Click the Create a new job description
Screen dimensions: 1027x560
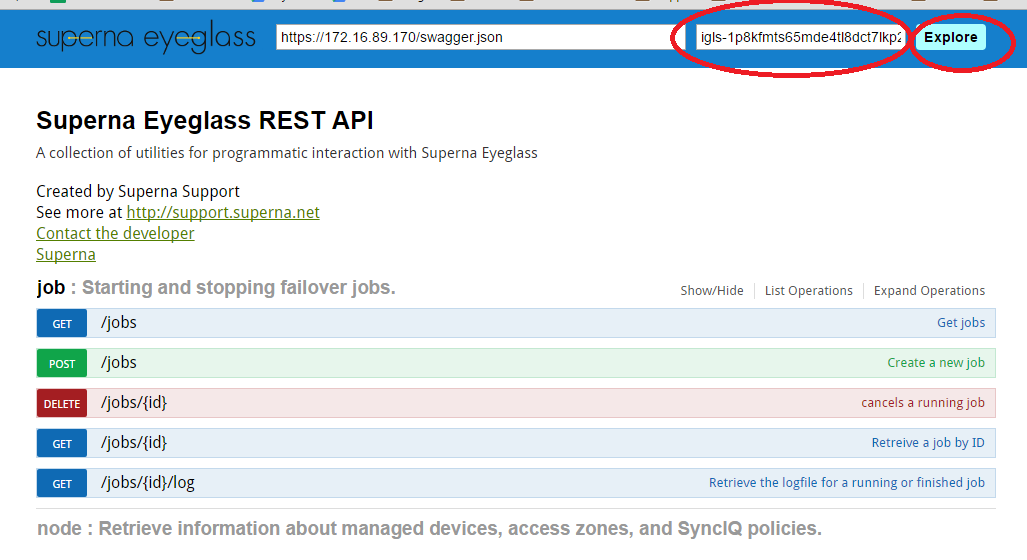936,363
